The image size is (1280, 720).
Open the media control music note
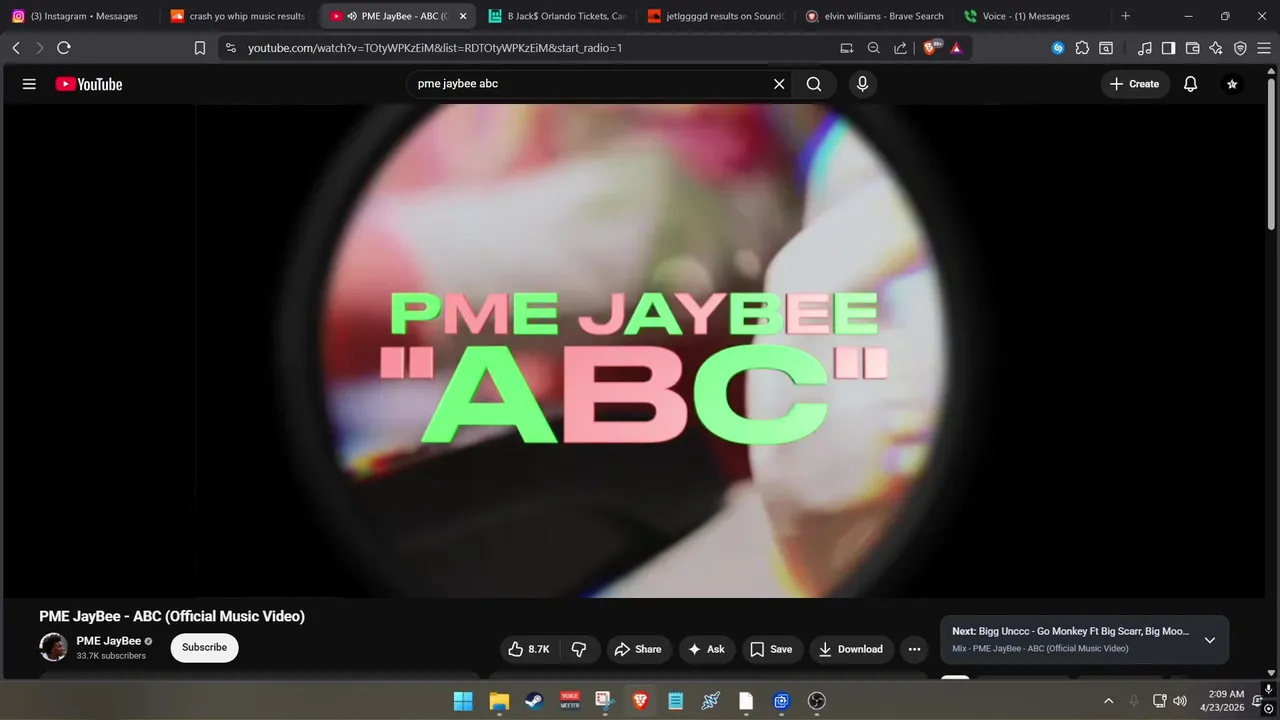[x=1145, y=48]
